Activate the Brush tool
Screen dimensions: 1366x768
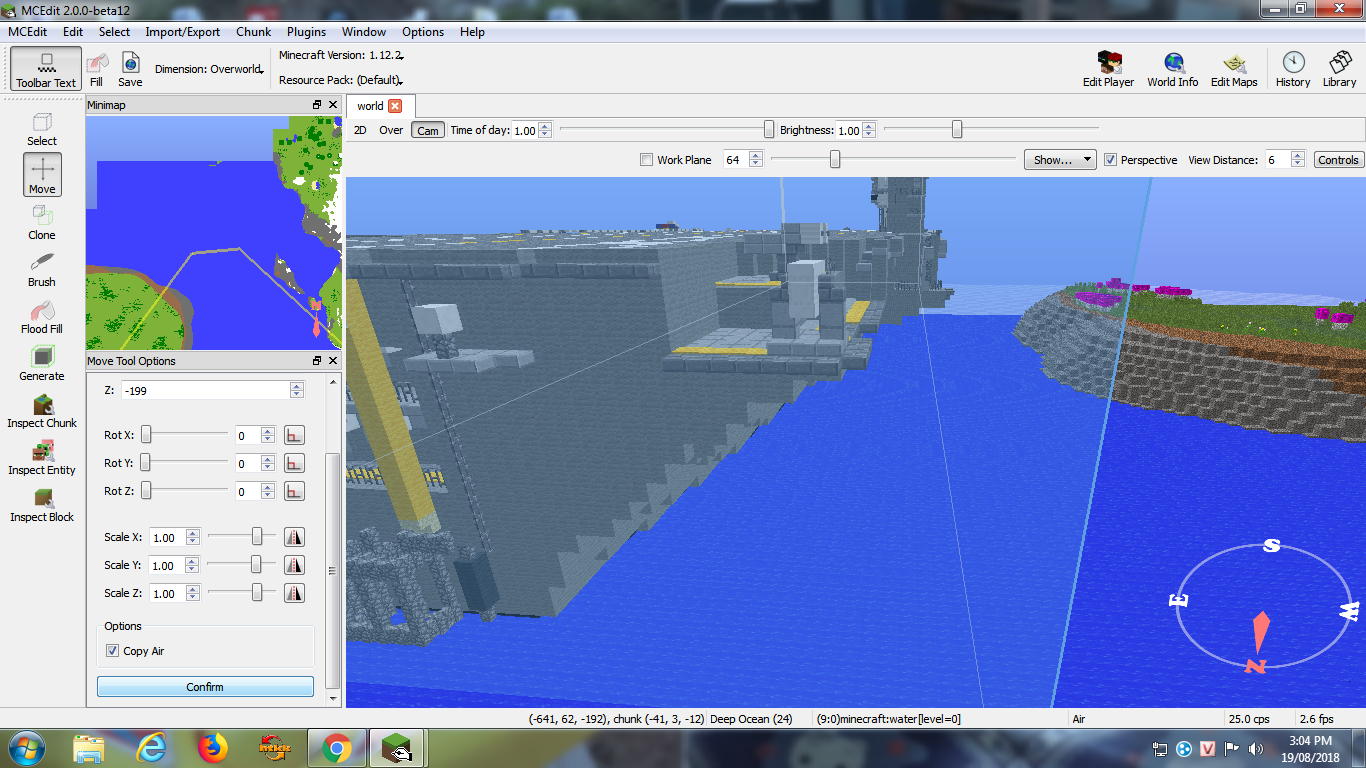click(x=42, y=268)
